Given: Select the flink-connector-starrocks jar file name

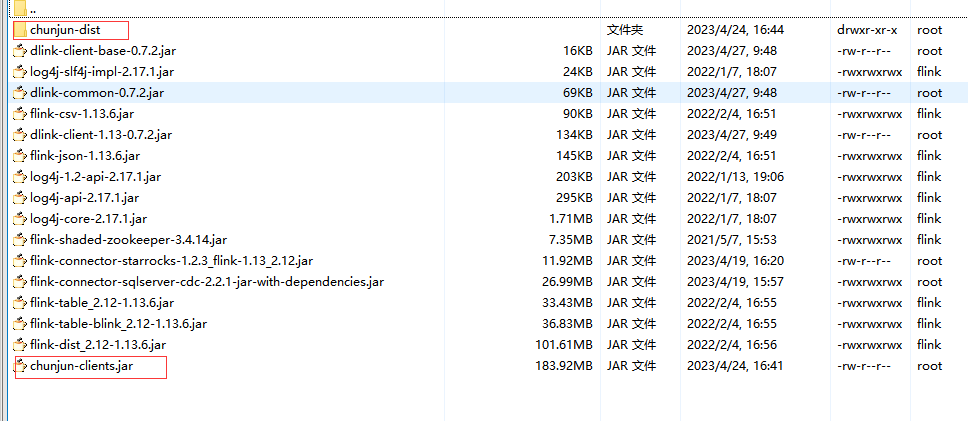Looking at the screenshot, I should pos(171,261).
